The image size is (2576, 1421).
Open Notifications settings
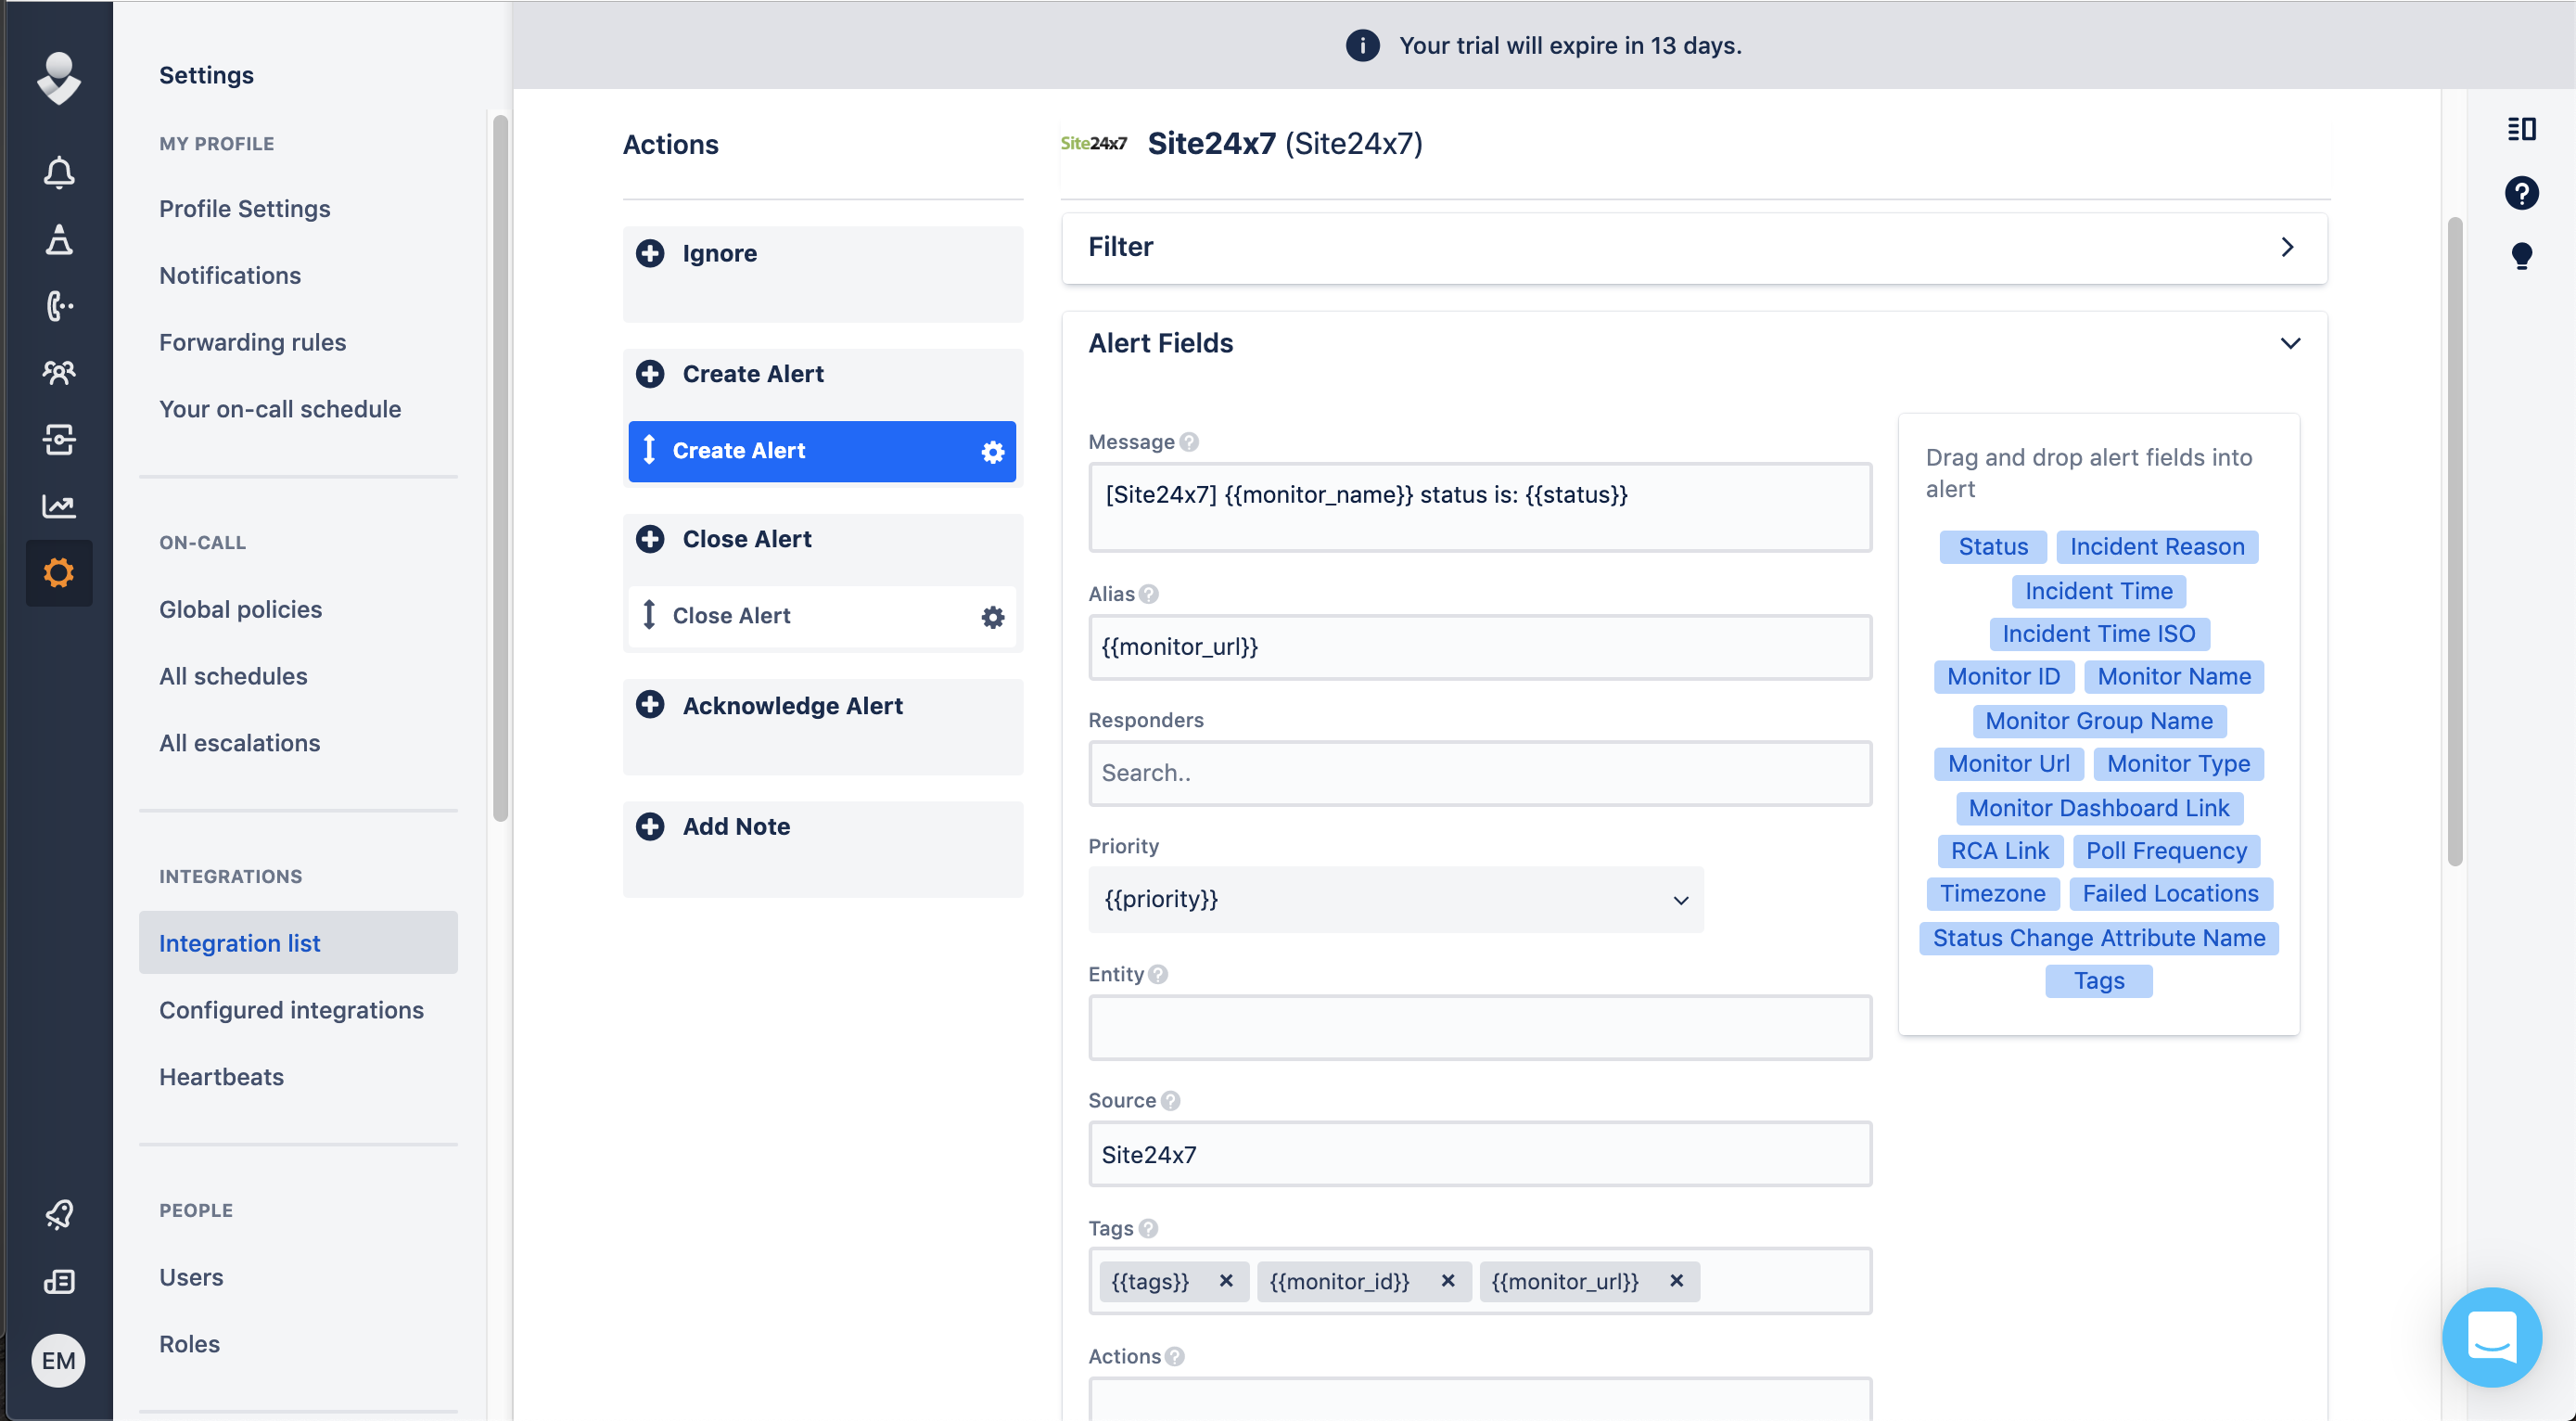click(x=229, y=275)
